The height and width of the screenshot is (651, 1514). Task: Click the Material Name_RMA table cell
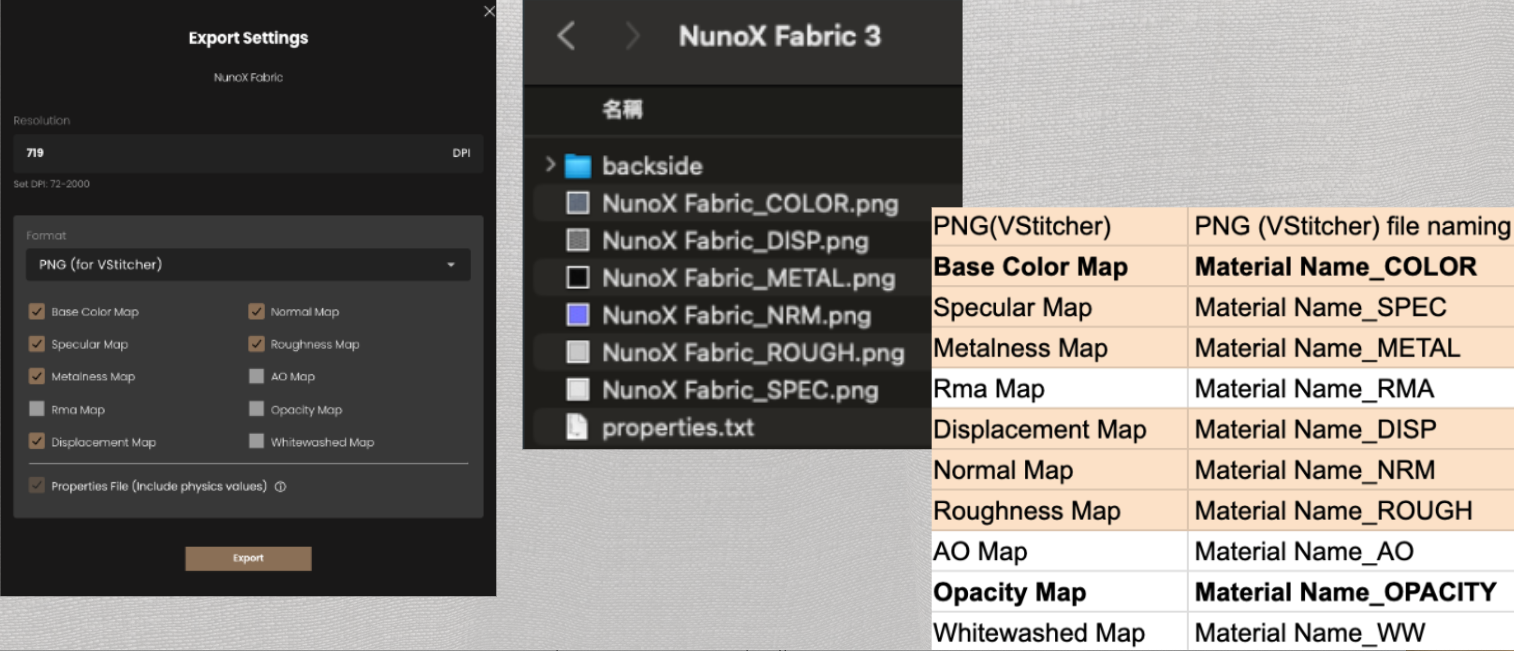click(x=1351, y=389)
